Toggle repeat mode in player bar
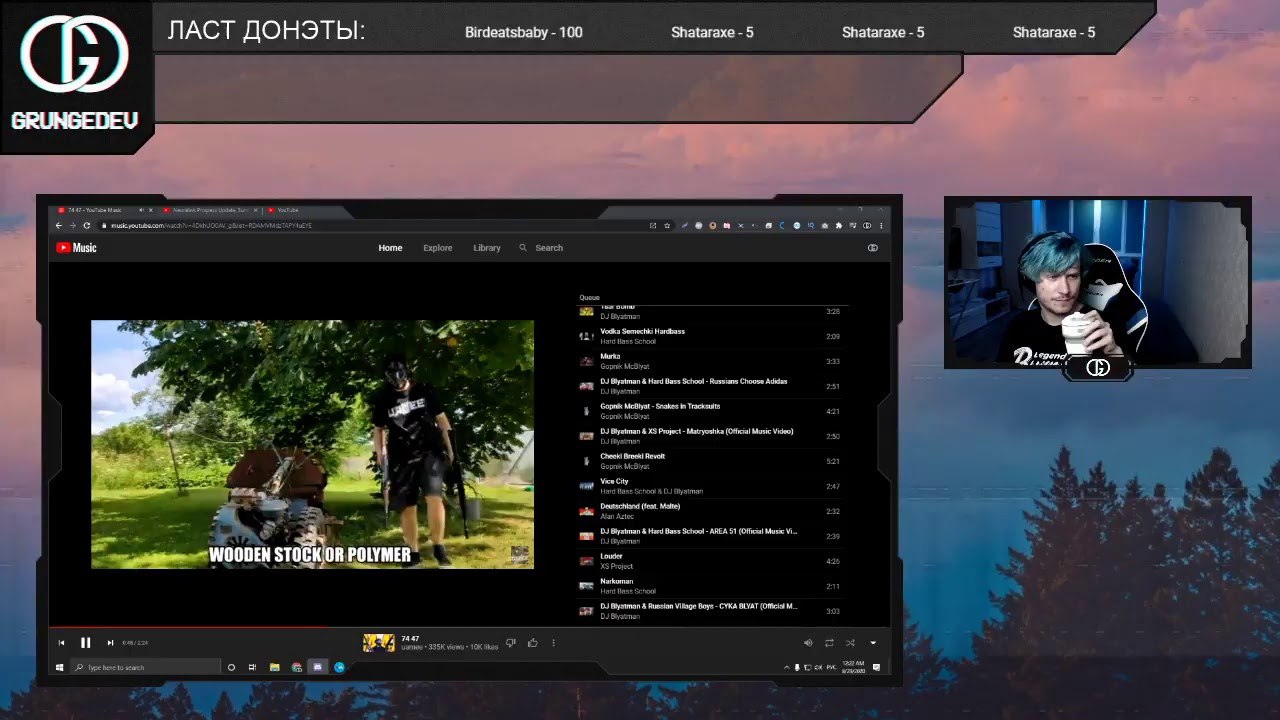Viewport: 1280px width, 720px height. coord(829,643)
